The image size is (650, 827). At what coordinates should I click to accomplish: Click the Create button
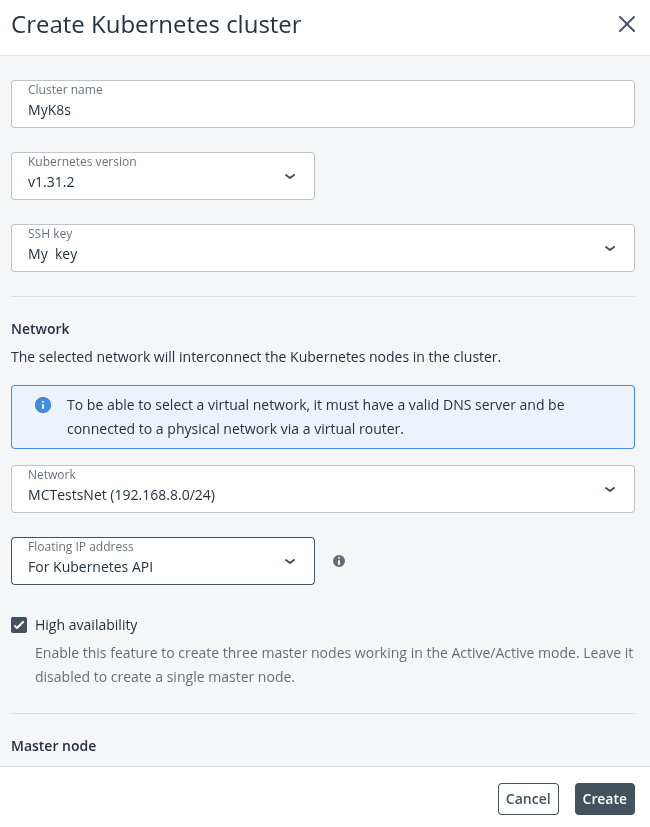click(x=605, y=799)
